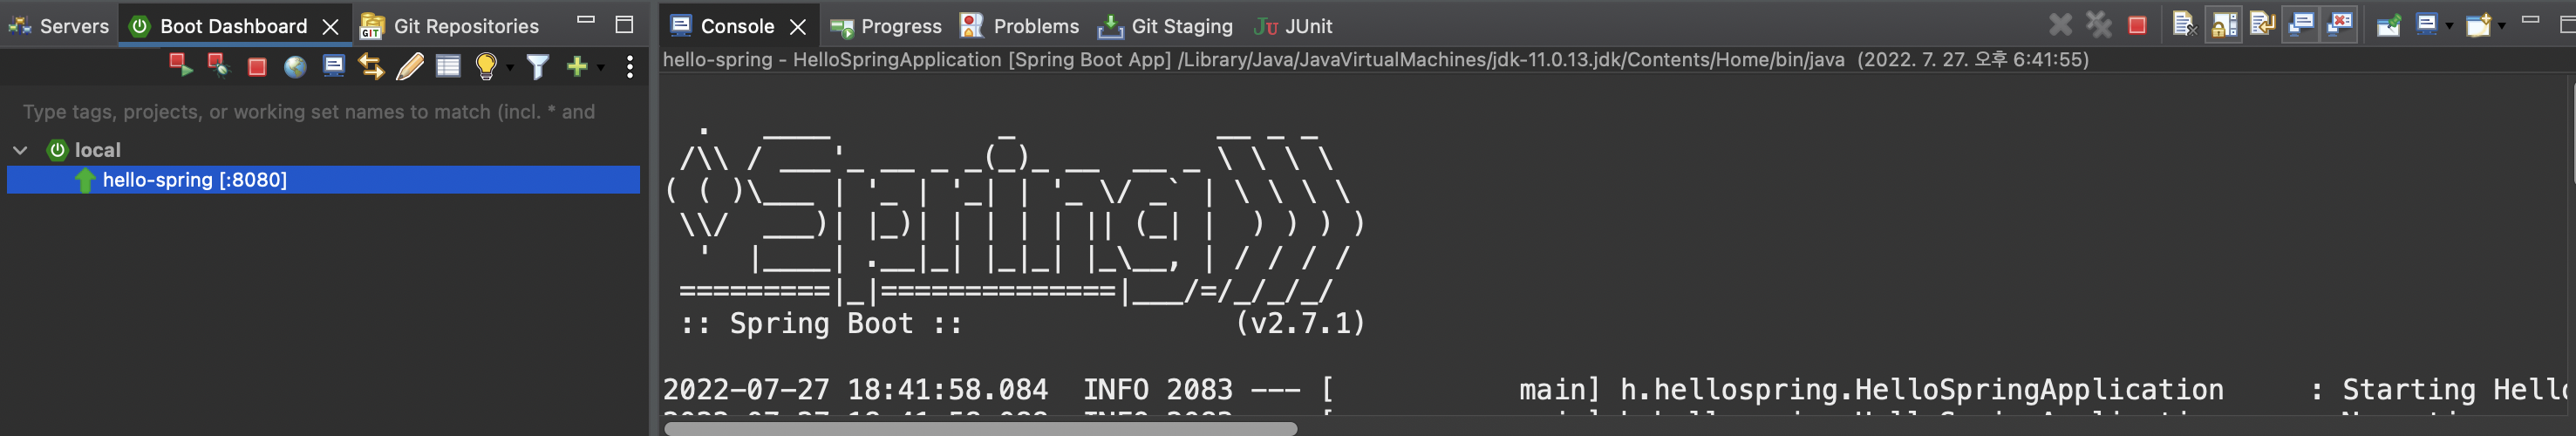Open Display Selected Console dropdown arrow
The height and width of the screenshot is (436, 2576).
pos(2449,26)
